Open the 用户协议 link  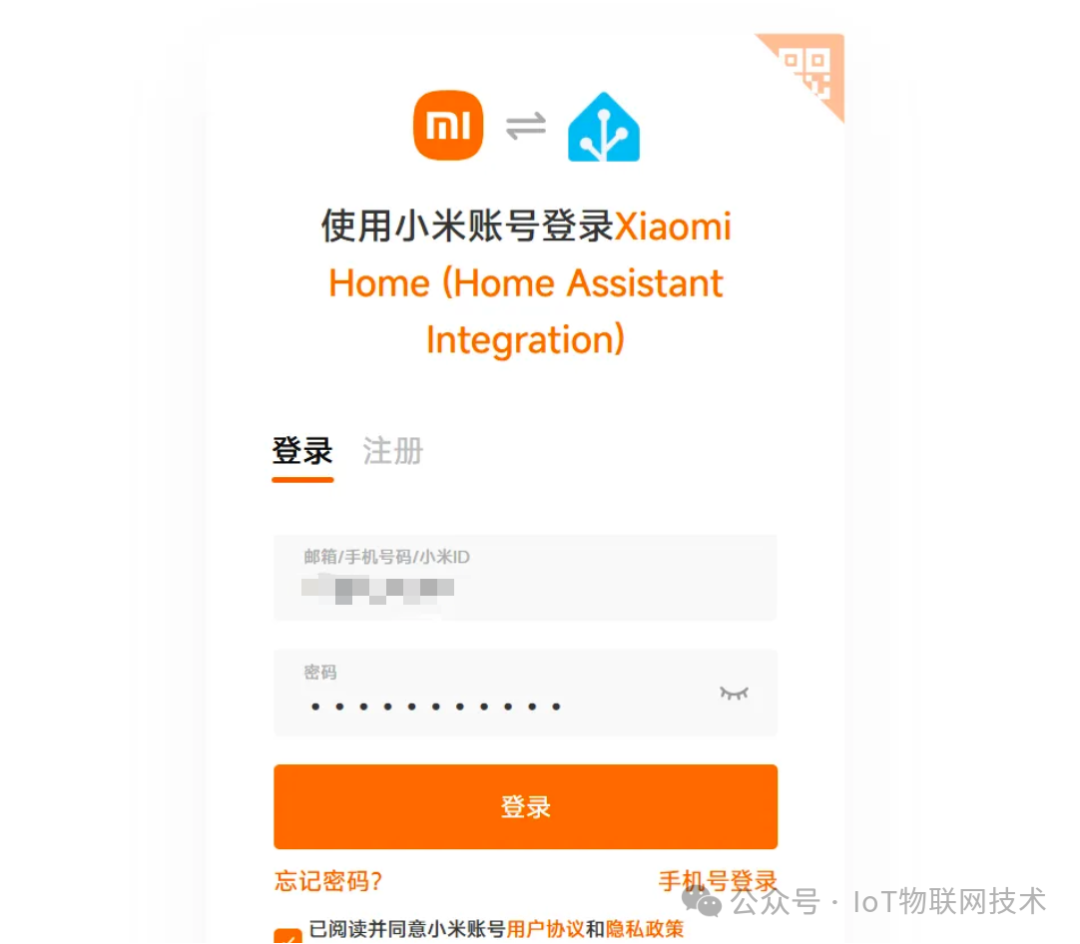(x=546, y=929)
